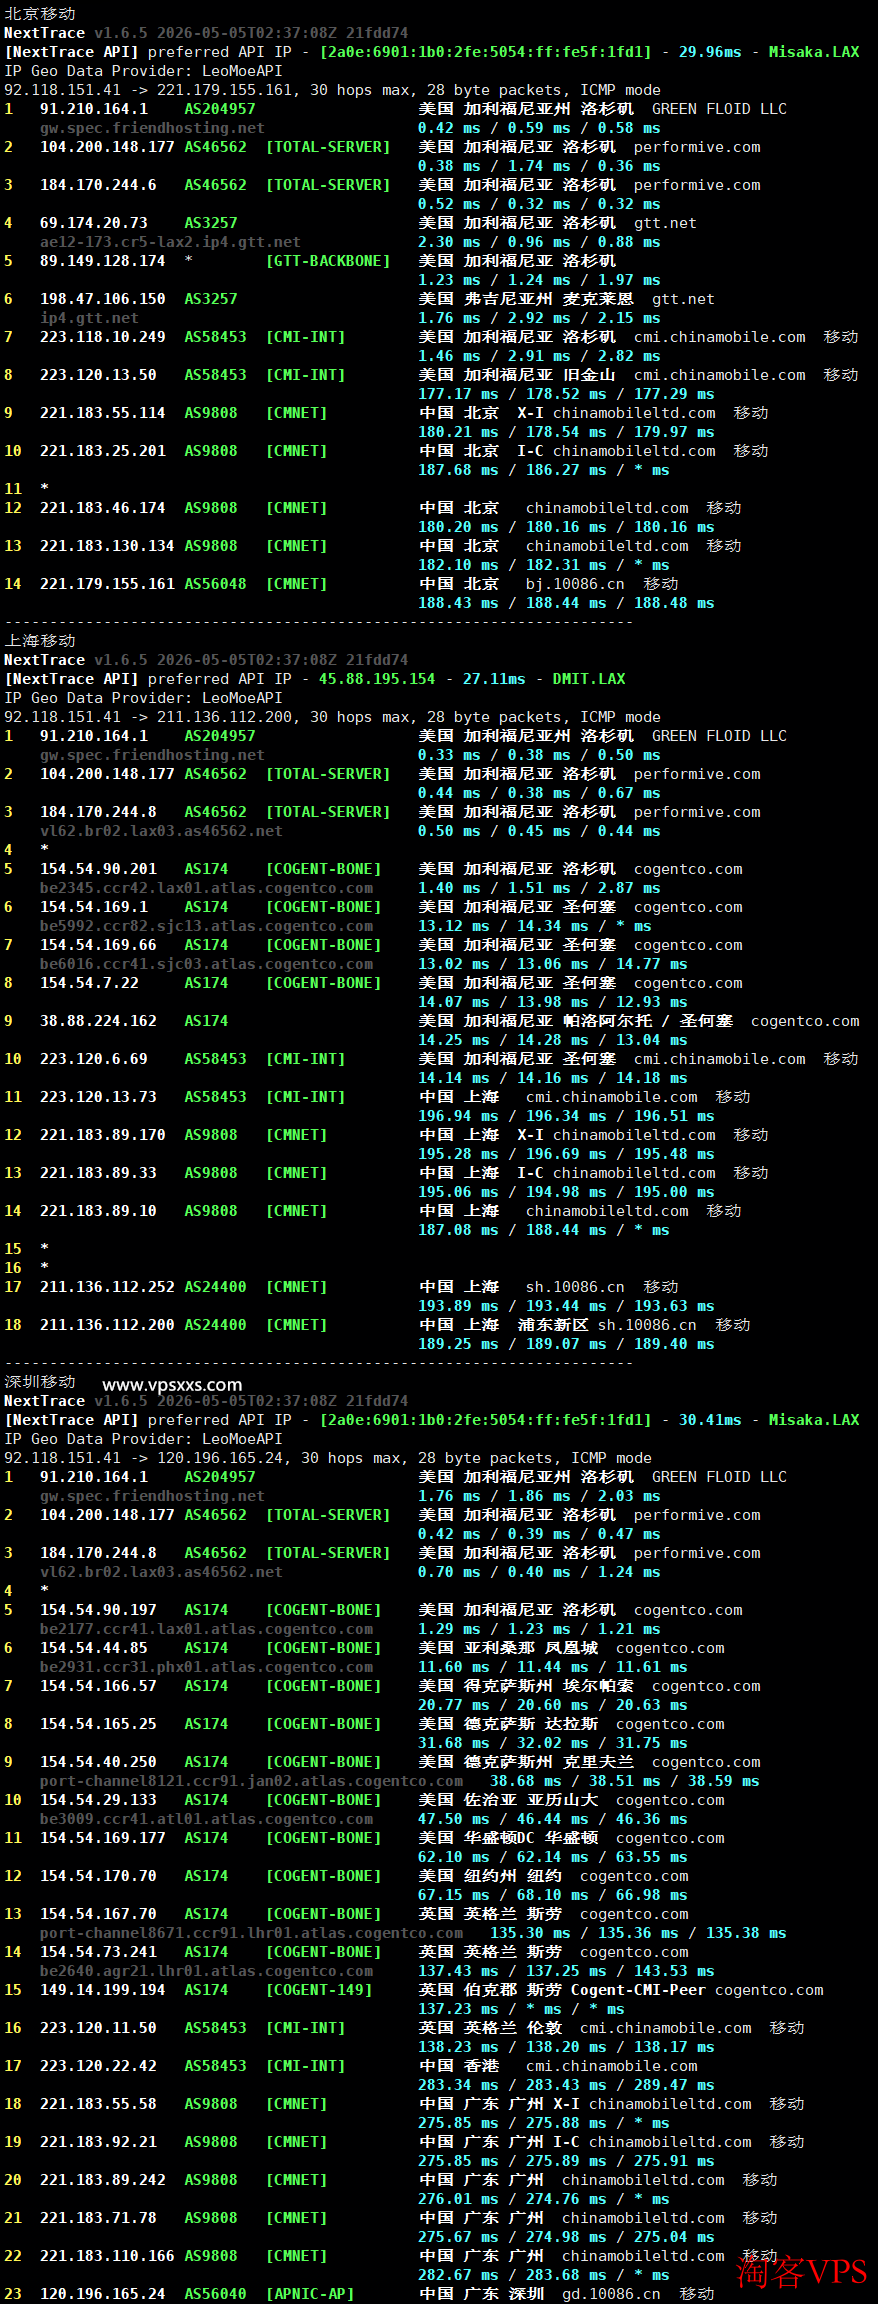Image resolution: width=878 pixels, height=2304 pixels.
Task: Click IP 223.120.13.73
Action: (98, 1097)
